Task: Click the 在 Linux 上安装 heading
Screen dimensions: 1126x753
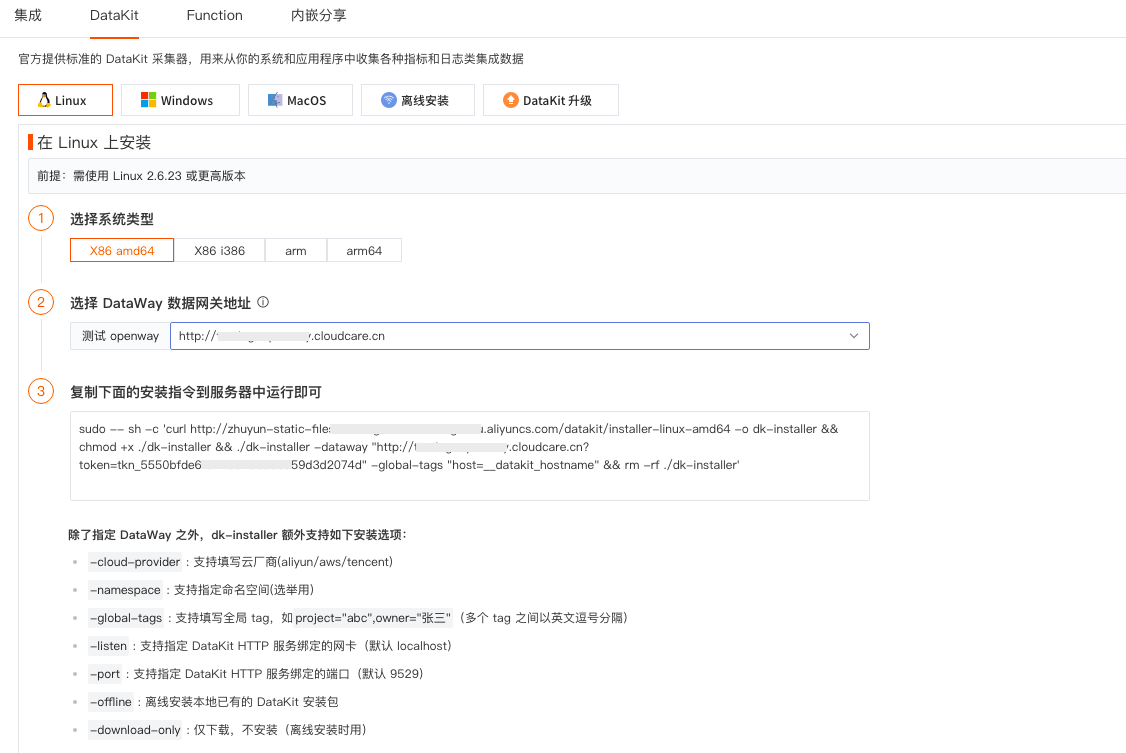Action: (94, 142)
